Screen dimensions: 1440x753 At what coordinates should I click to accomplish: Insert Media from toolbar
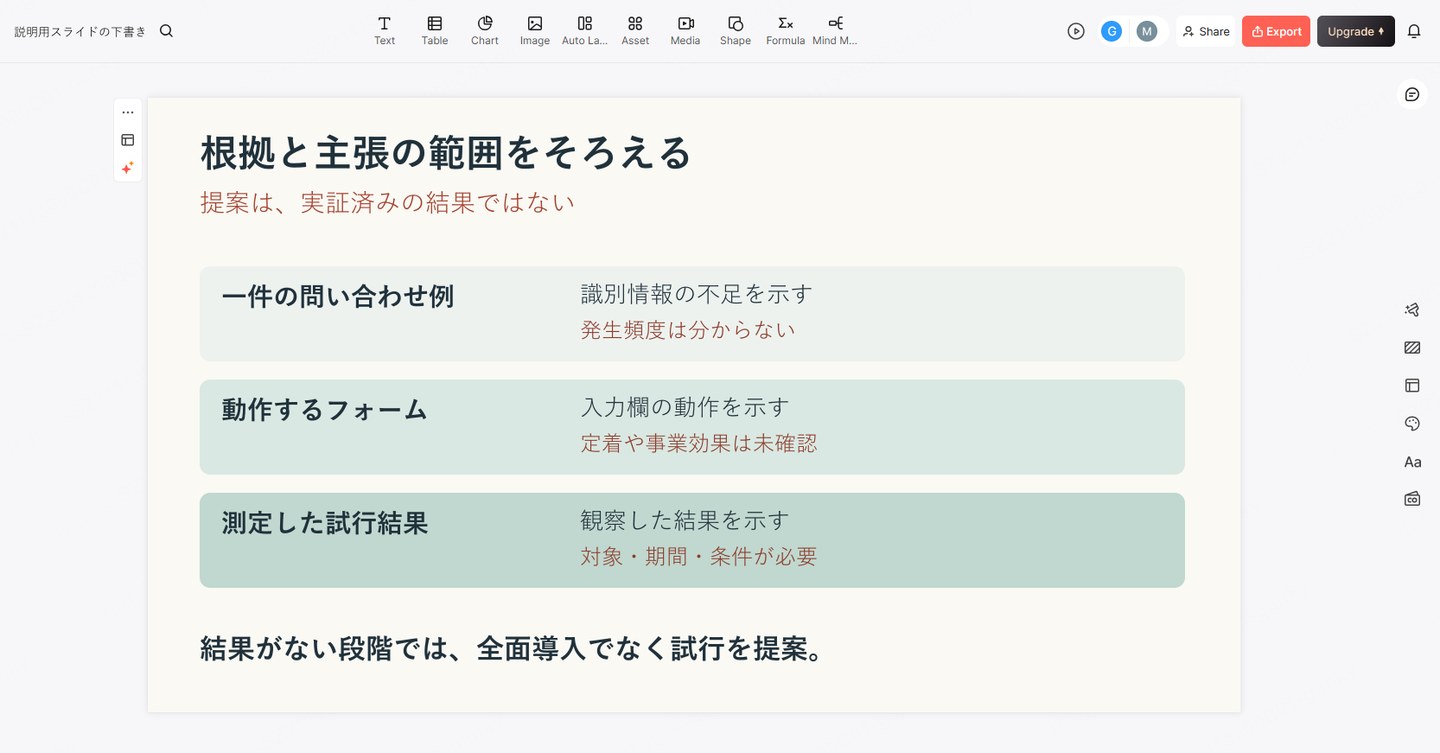tap(685, 31)
